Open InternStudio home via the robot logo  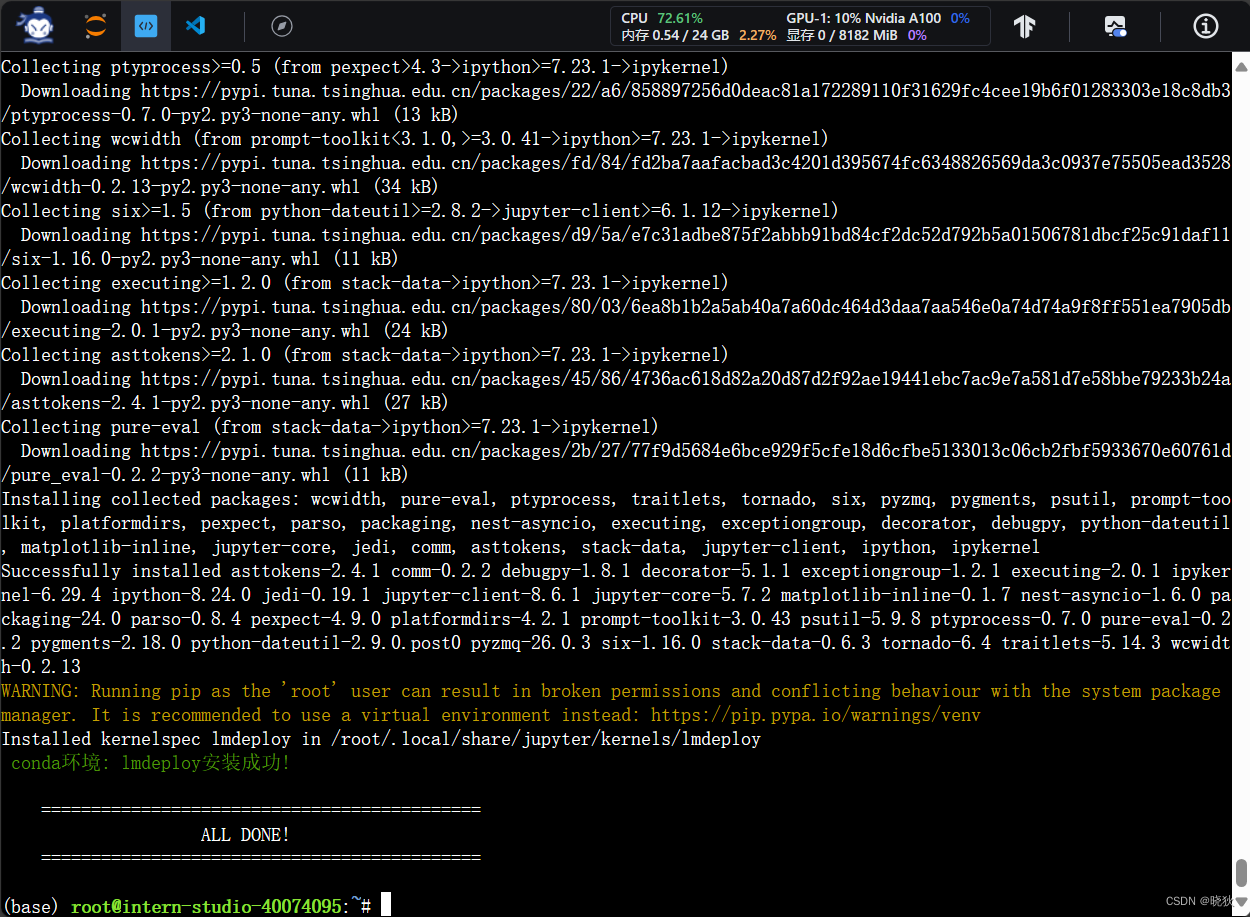[35, 25]
